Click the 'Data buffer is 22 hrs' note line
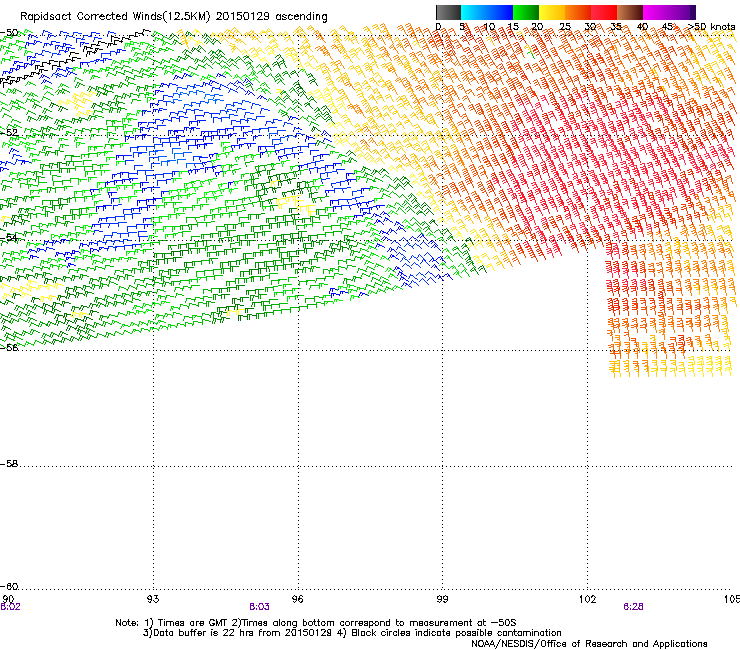Image resolution: width=740 pixels, height=650 pixels. (352, 633)
